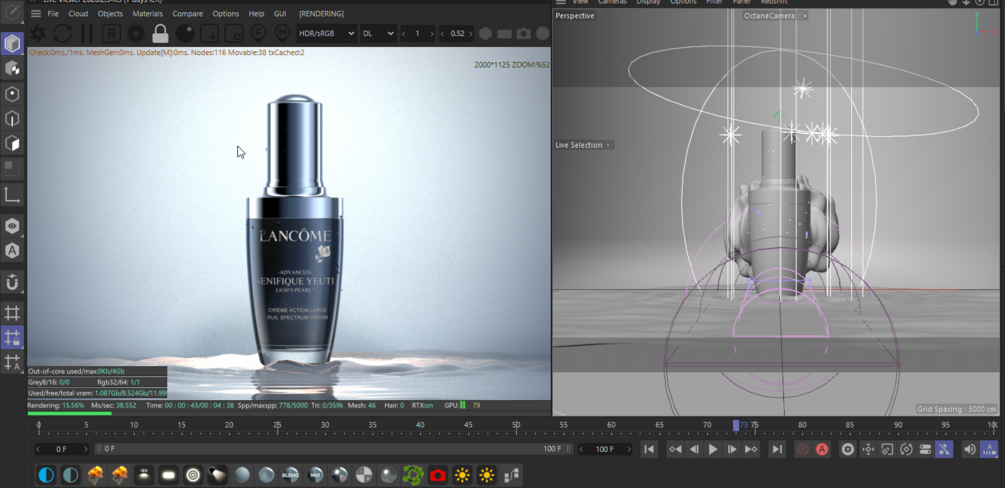Click the blue half-circle Octane icon
1005x488 pixels.
click(x=46, y=475)
